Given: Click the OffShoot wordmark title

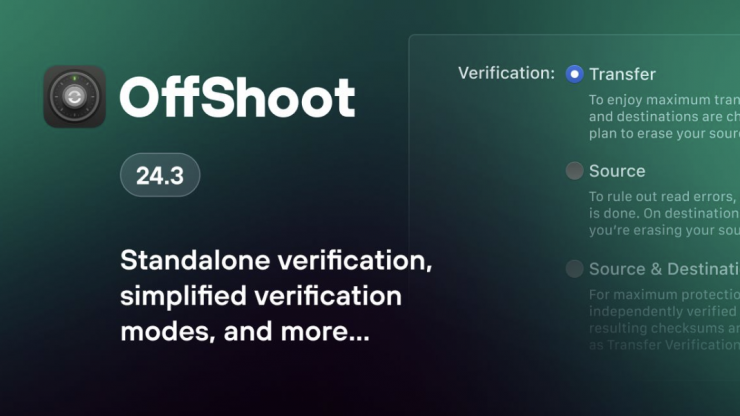Looking at the screenshot, I should click(237, 97).
